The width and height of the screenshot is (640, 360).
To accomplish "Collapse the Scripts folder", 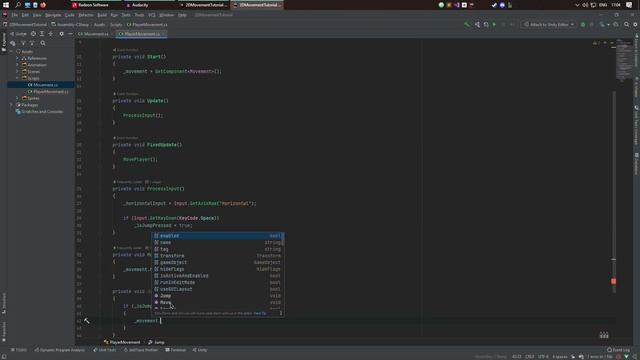I will 17,78.
